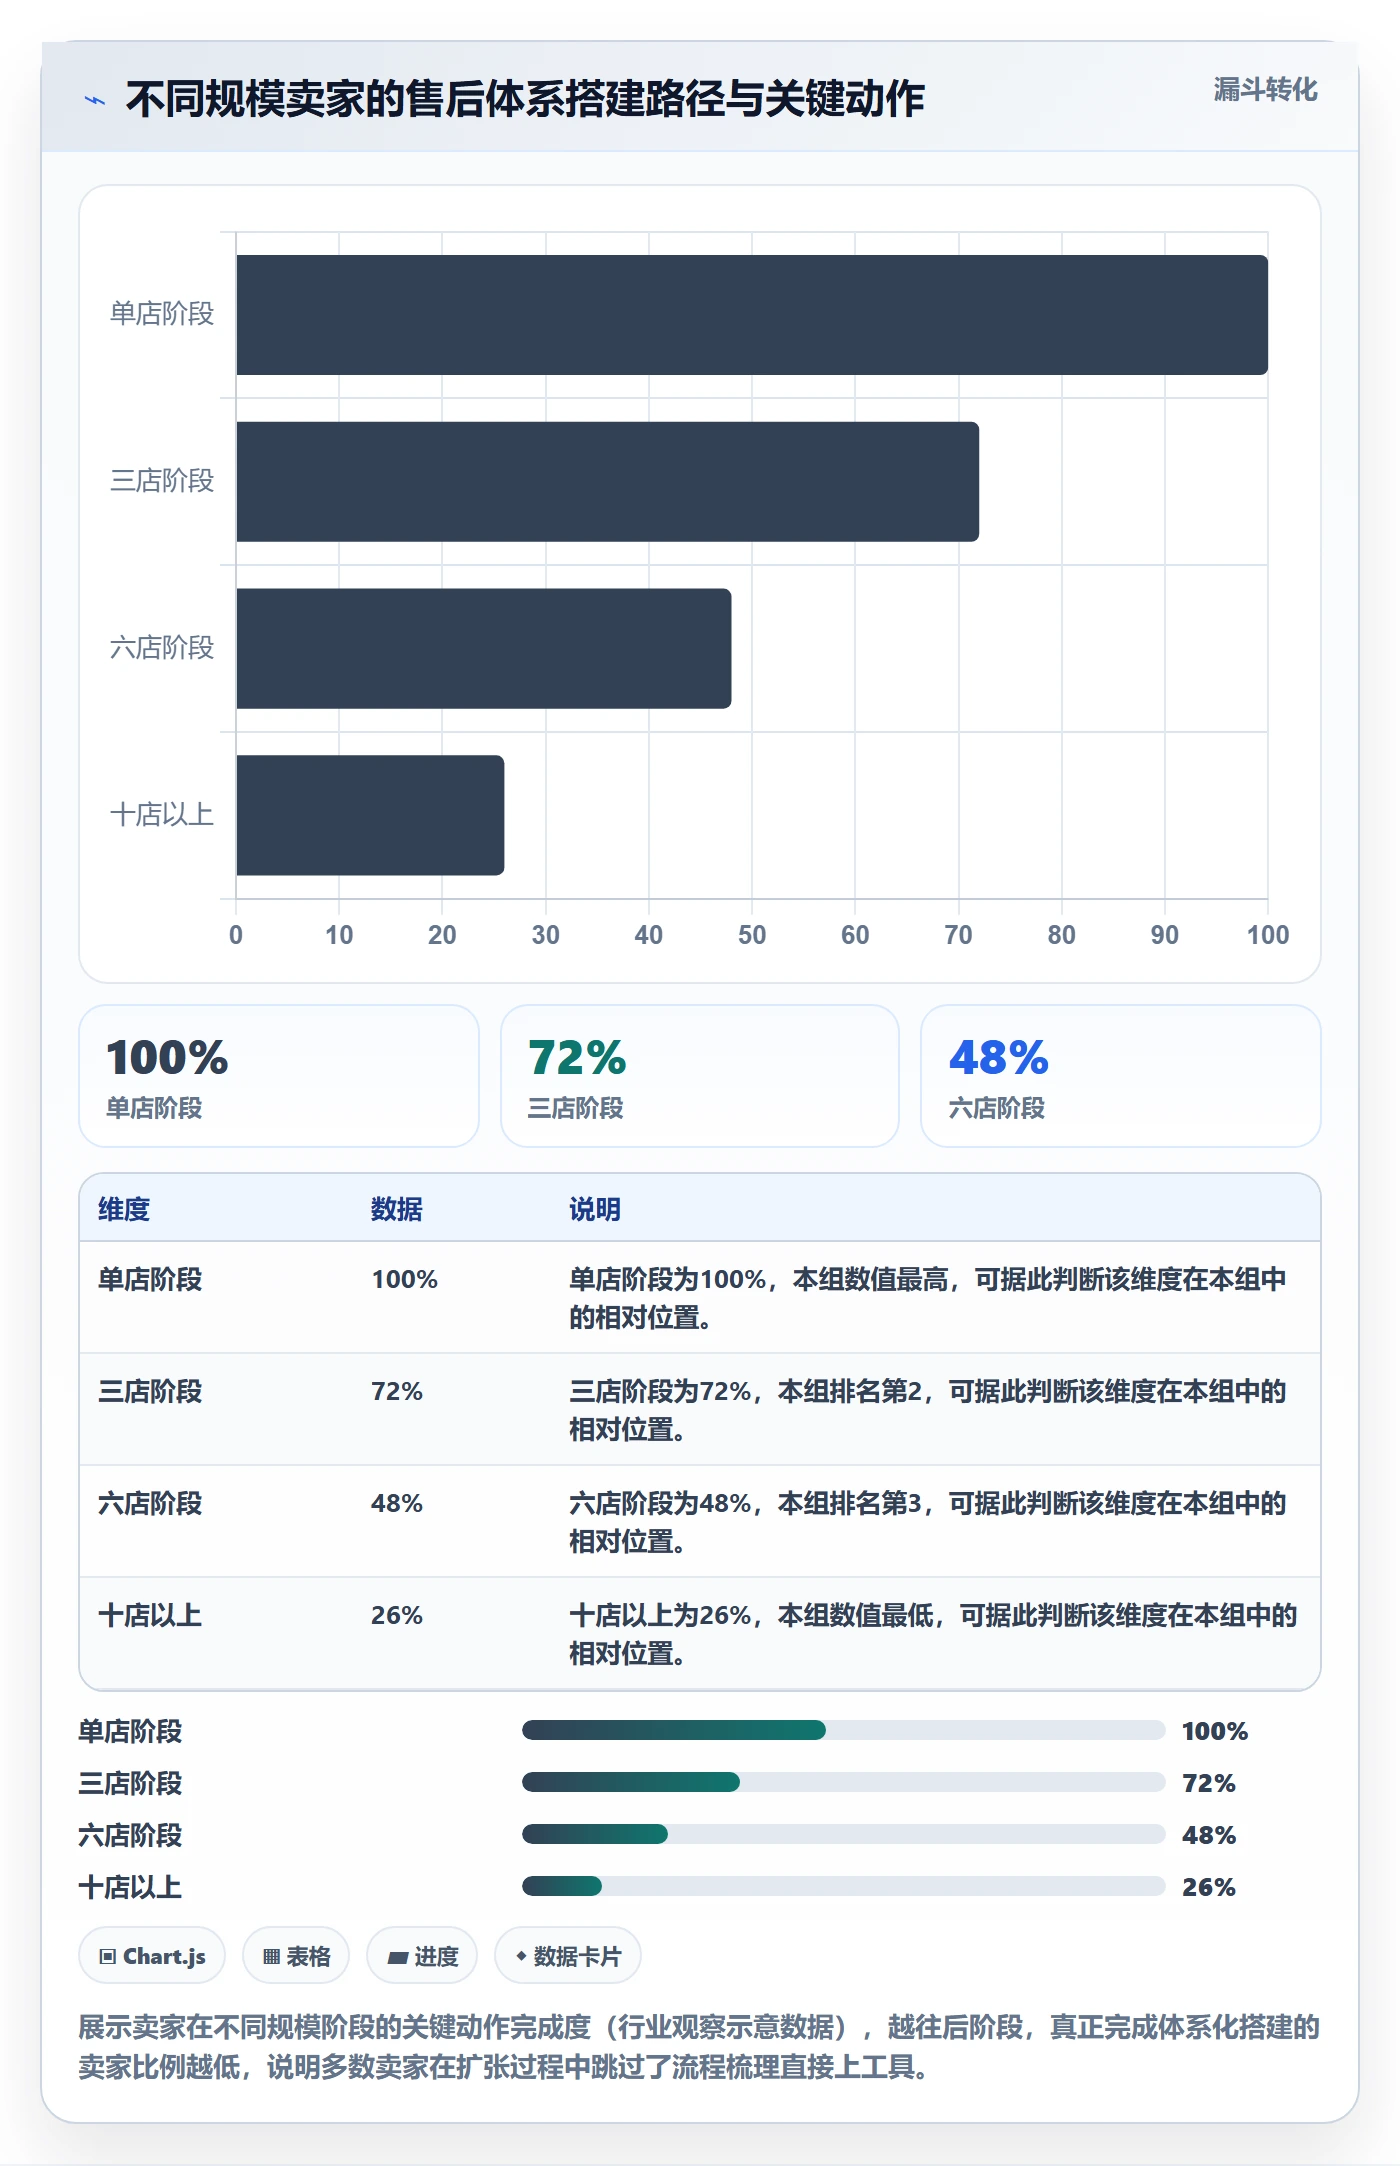1400x2166 pixels.
Task: Click the 100 tick label on chart axis
Action: tap(1268, 935)
